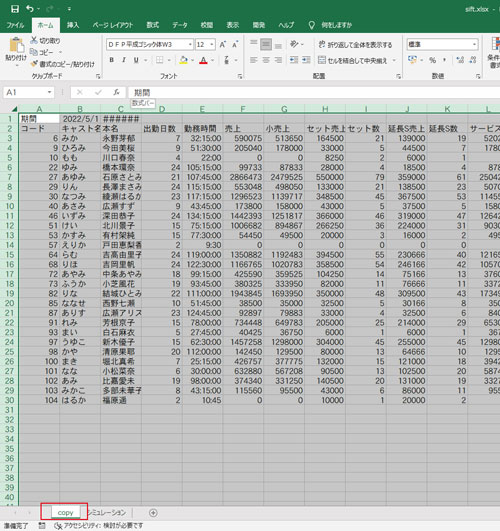This screenshot has width=500, height=531.
Task: Open font name dropdown
Action: point(190,45)
